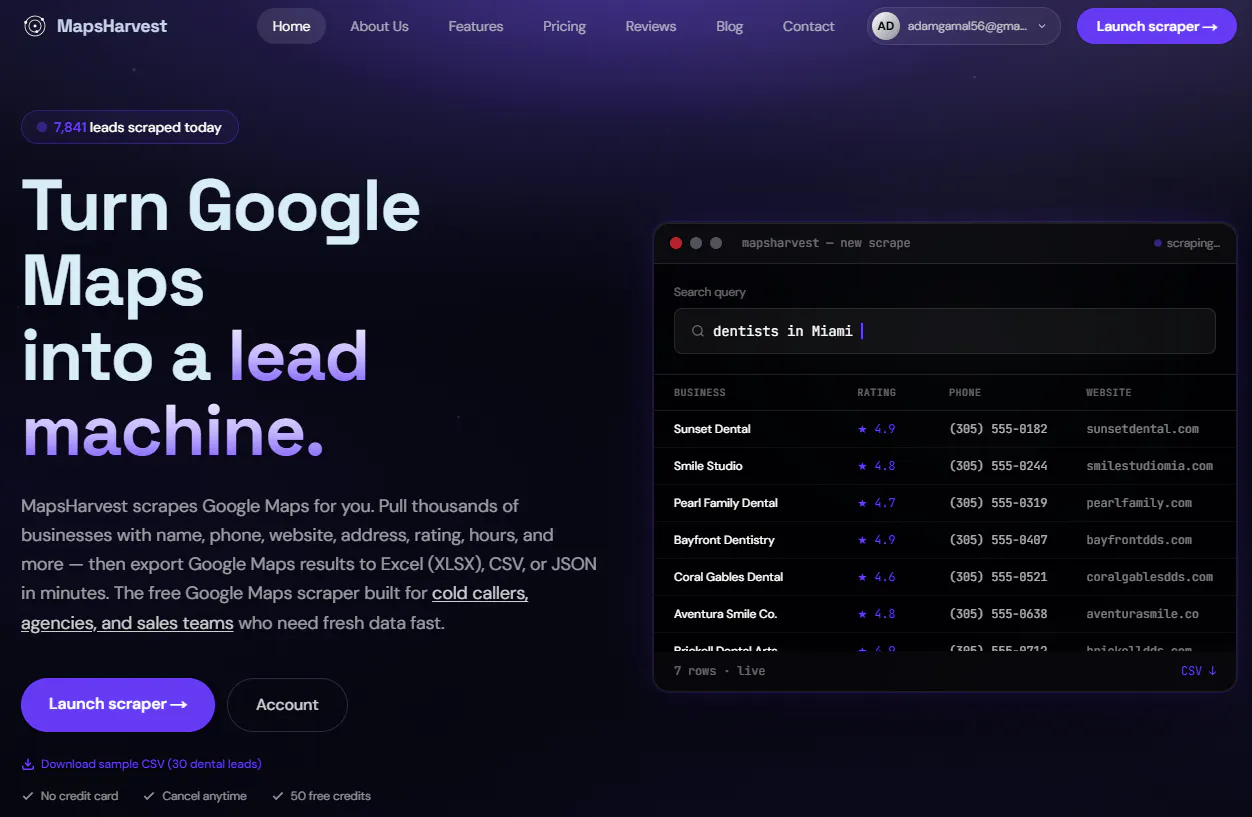Click the magnifier icon in search query box
The width and height of the screenshot is (1252, 817).
click(698, 331)
